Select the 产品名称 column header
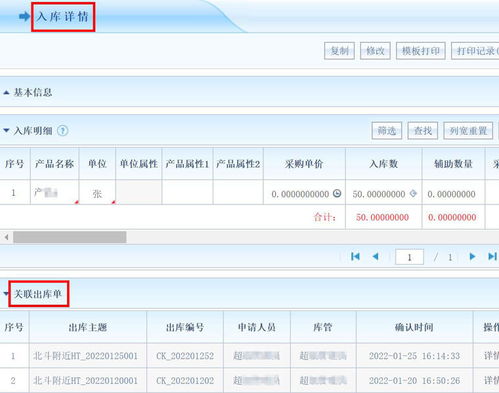The height and width of the screenshot is (393, 499). pos(54,164)
